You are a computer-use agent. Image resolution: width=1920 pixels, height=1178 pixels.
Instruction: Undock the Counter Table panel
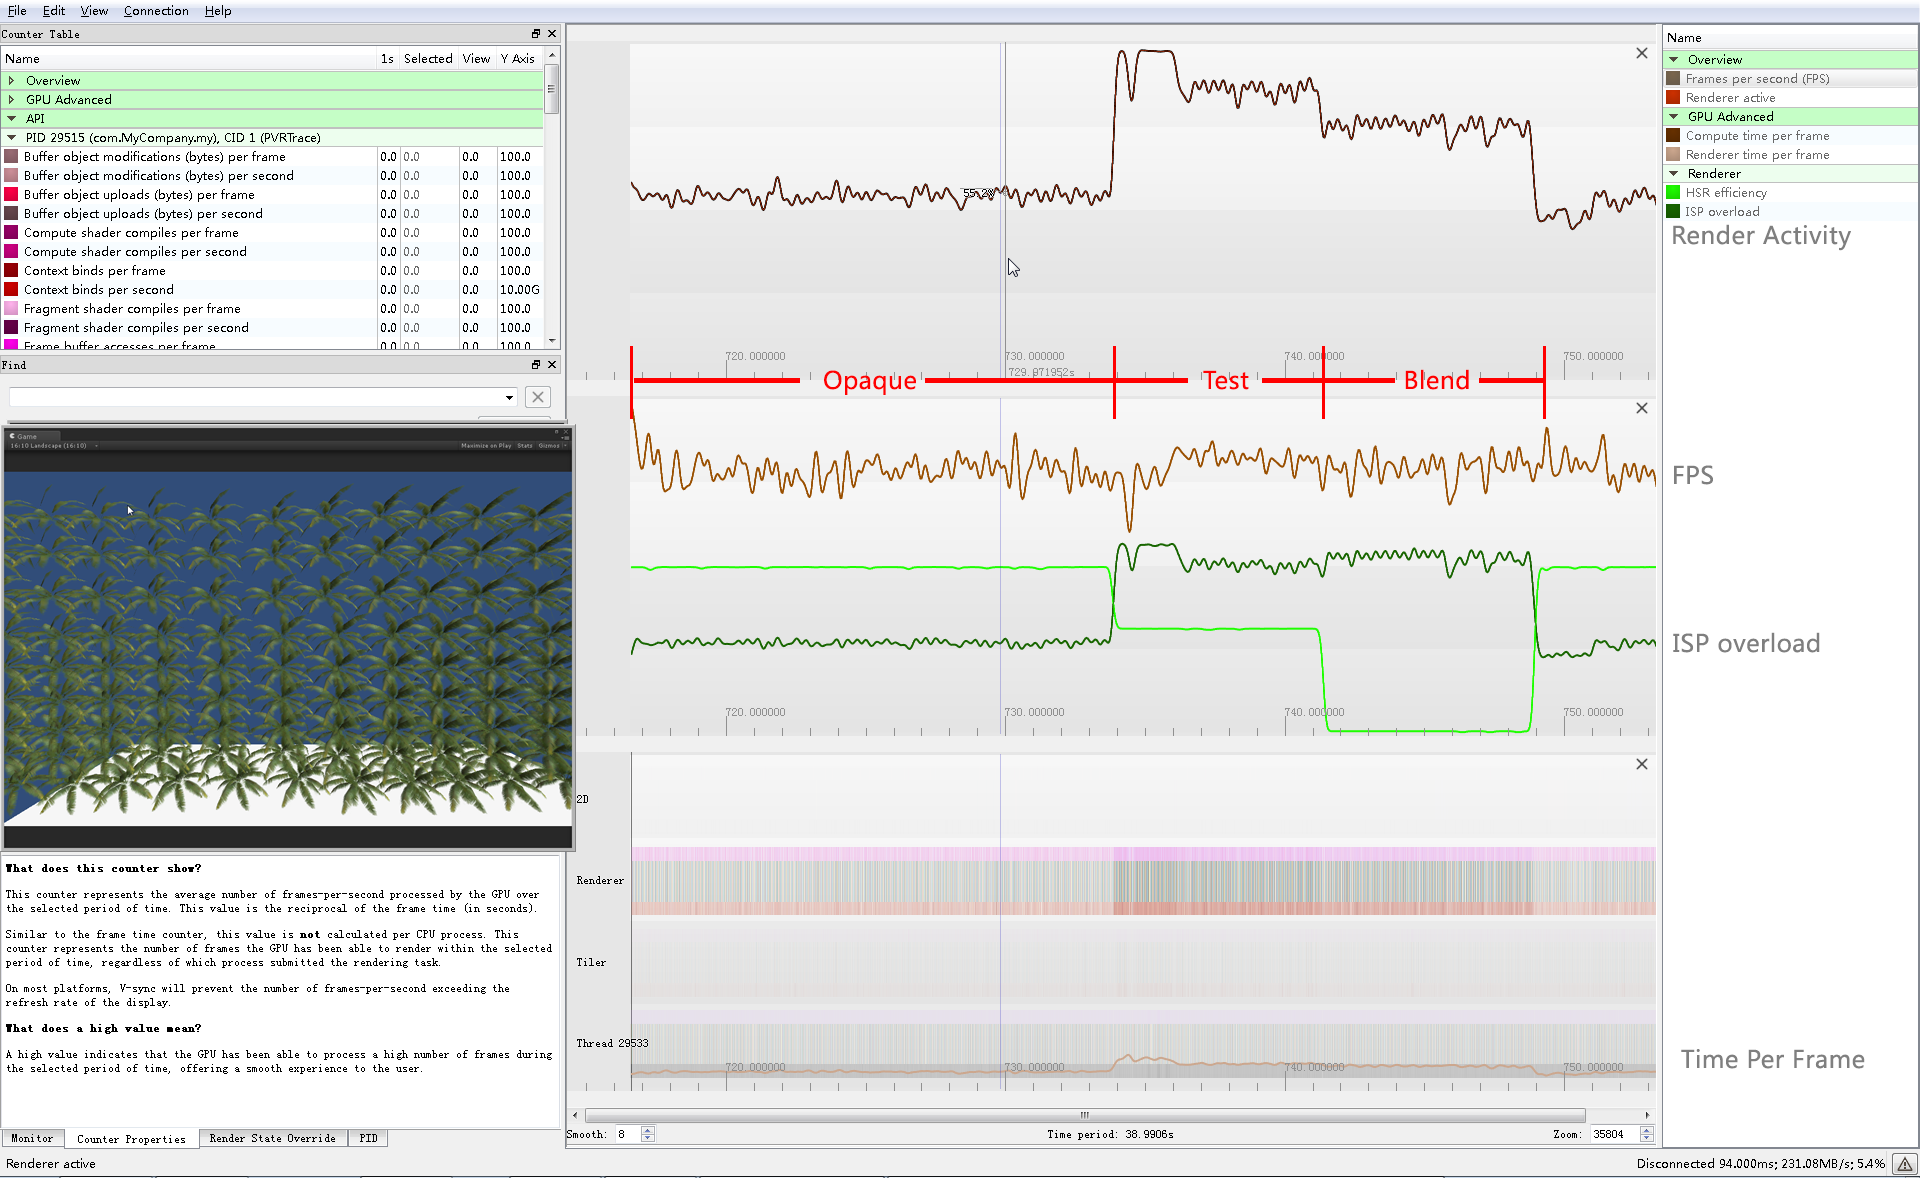(x=535, y=34)
